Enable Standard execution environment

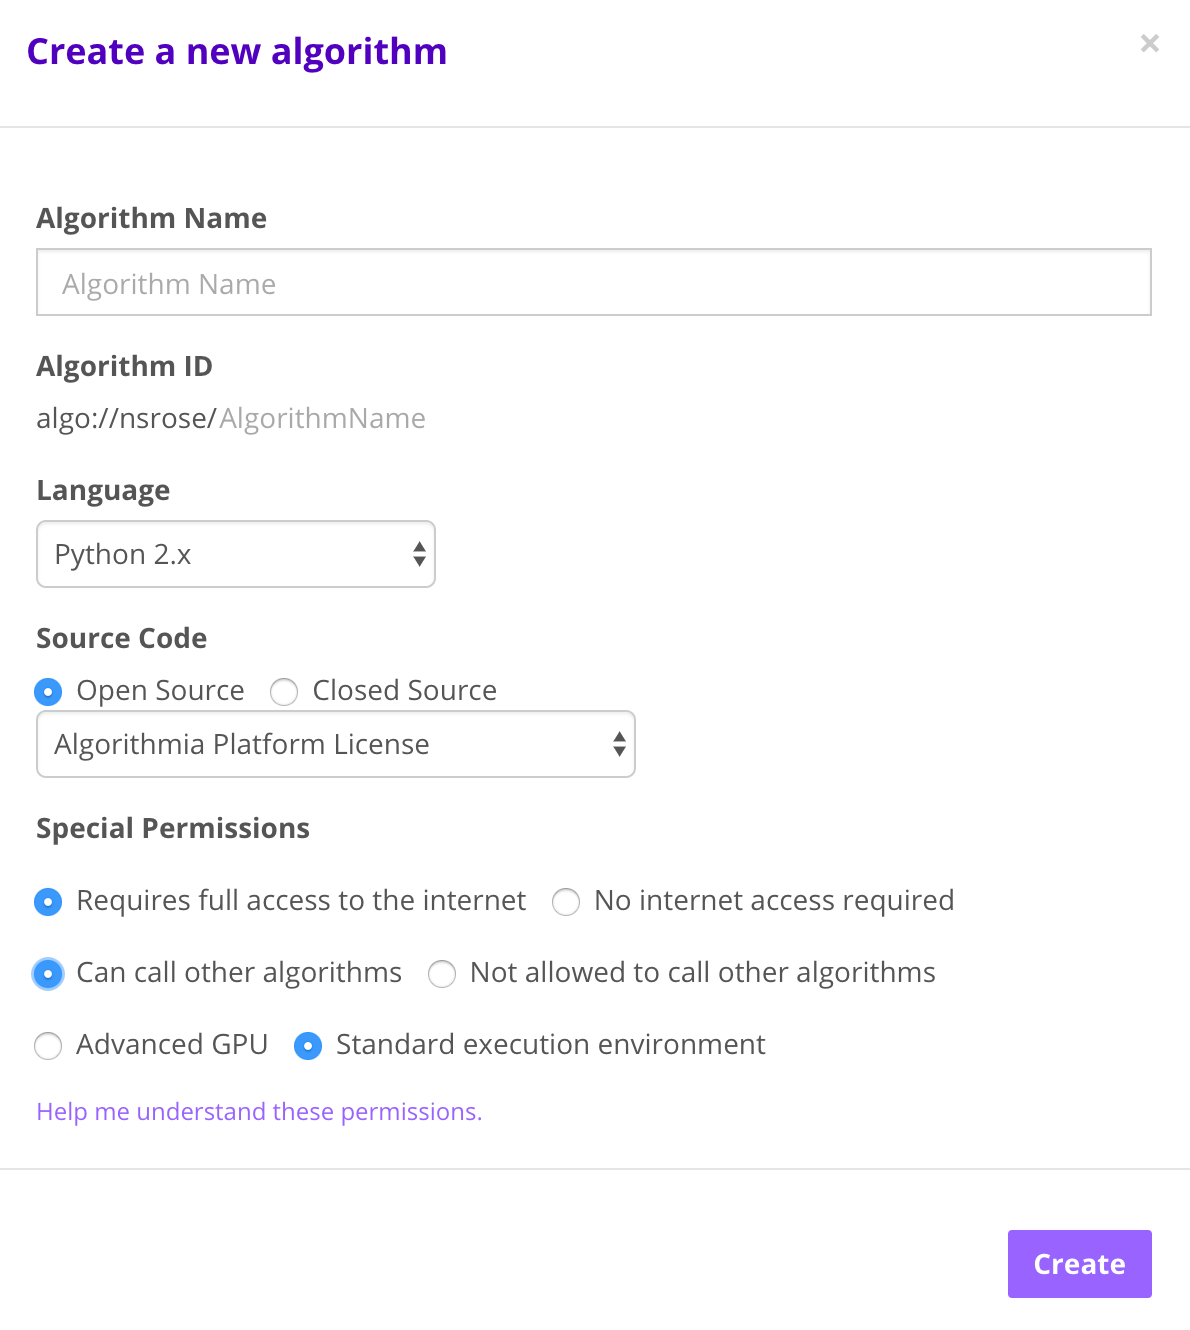pyautogui.click(x=308, y=1045)
